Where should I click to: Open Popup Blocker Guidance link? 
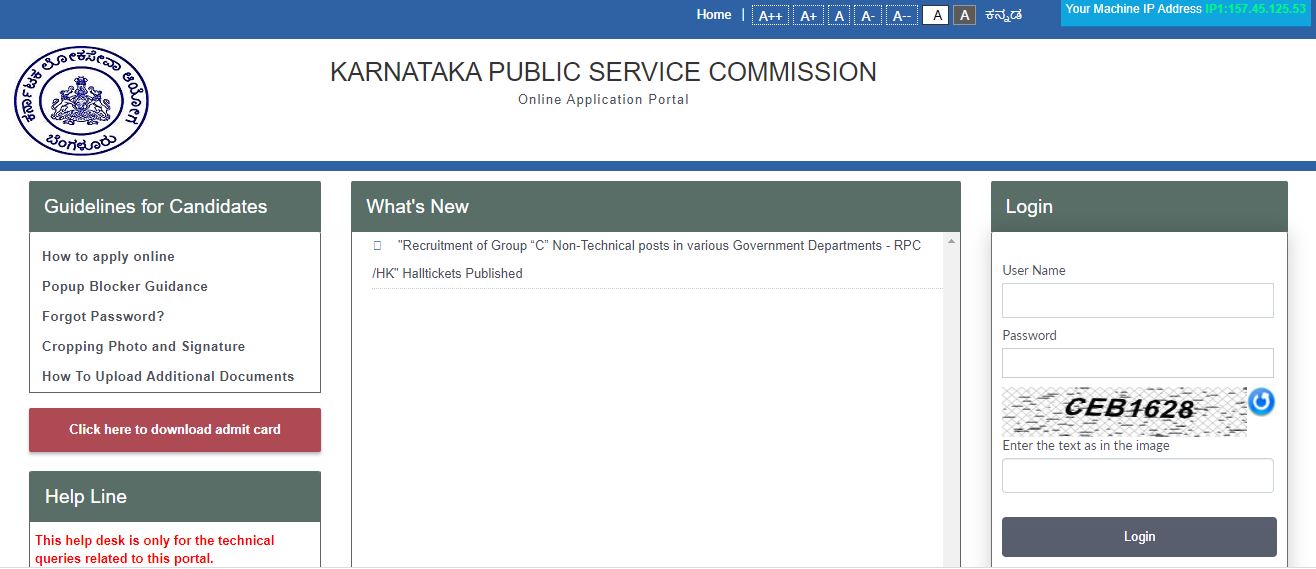click(x=125, y=287)
